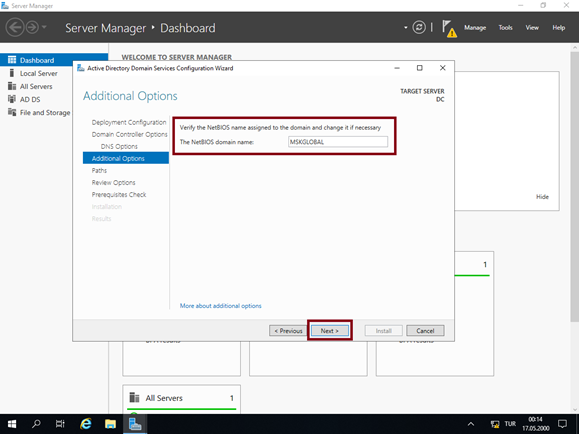This screenshot has width=579, height=434.
Task: Open File and Storage Services in sidebar
Action: point(45,113)
